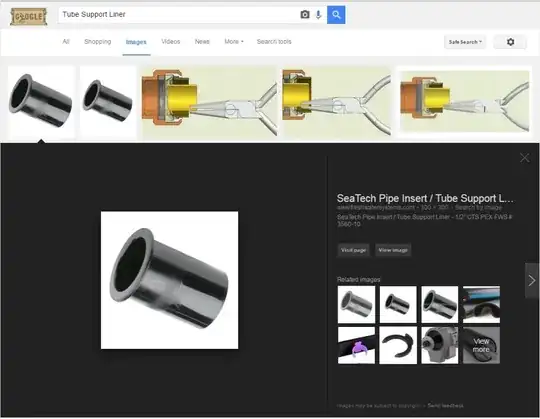Select the black C-clip related image

pos(398,345)
